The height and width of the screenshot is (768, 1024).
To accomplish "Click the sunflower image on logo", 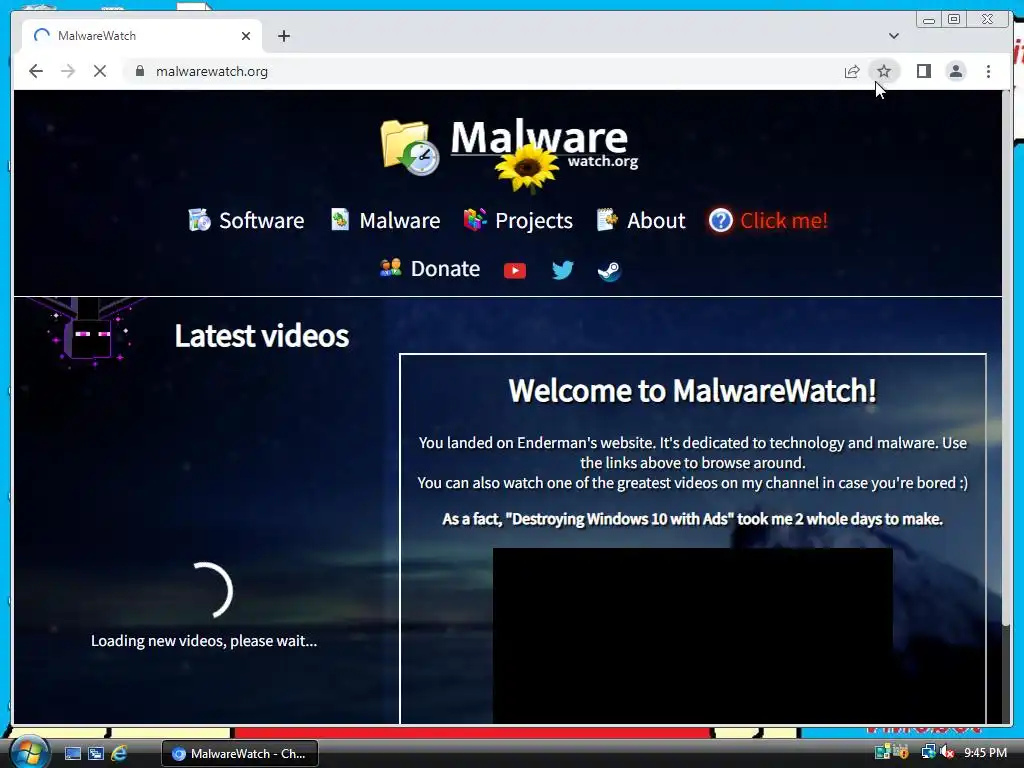I will coord(526,168).
